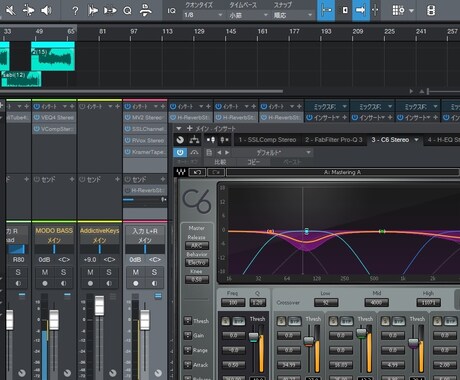
Task: Click the help question mark icon
Action: click(x=75, y=11)
